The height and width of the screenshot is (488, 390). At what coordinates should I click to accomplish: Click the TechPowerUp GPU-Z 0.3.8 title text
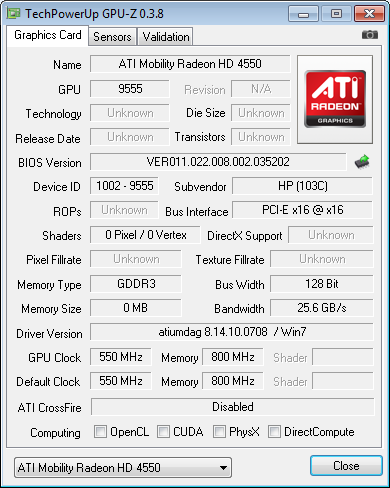pyautogui.click(x=94, y=14)
